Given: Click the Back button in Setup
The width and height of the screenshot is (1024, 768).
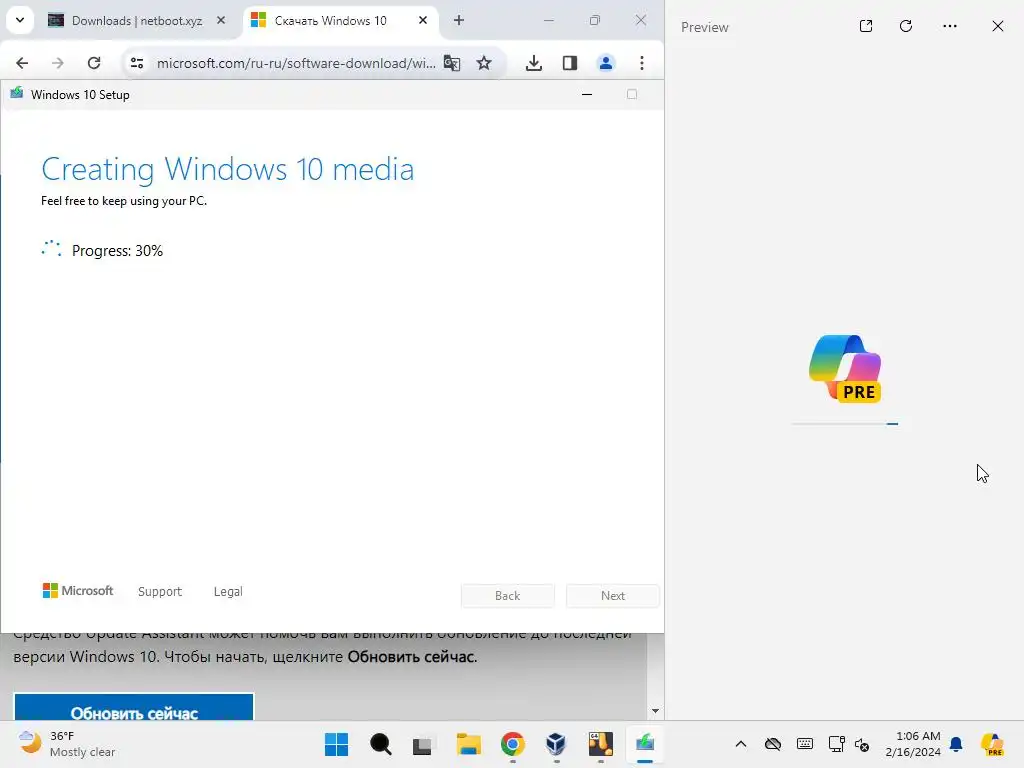Looking at the screenshot, I should [x=507, y=596].
